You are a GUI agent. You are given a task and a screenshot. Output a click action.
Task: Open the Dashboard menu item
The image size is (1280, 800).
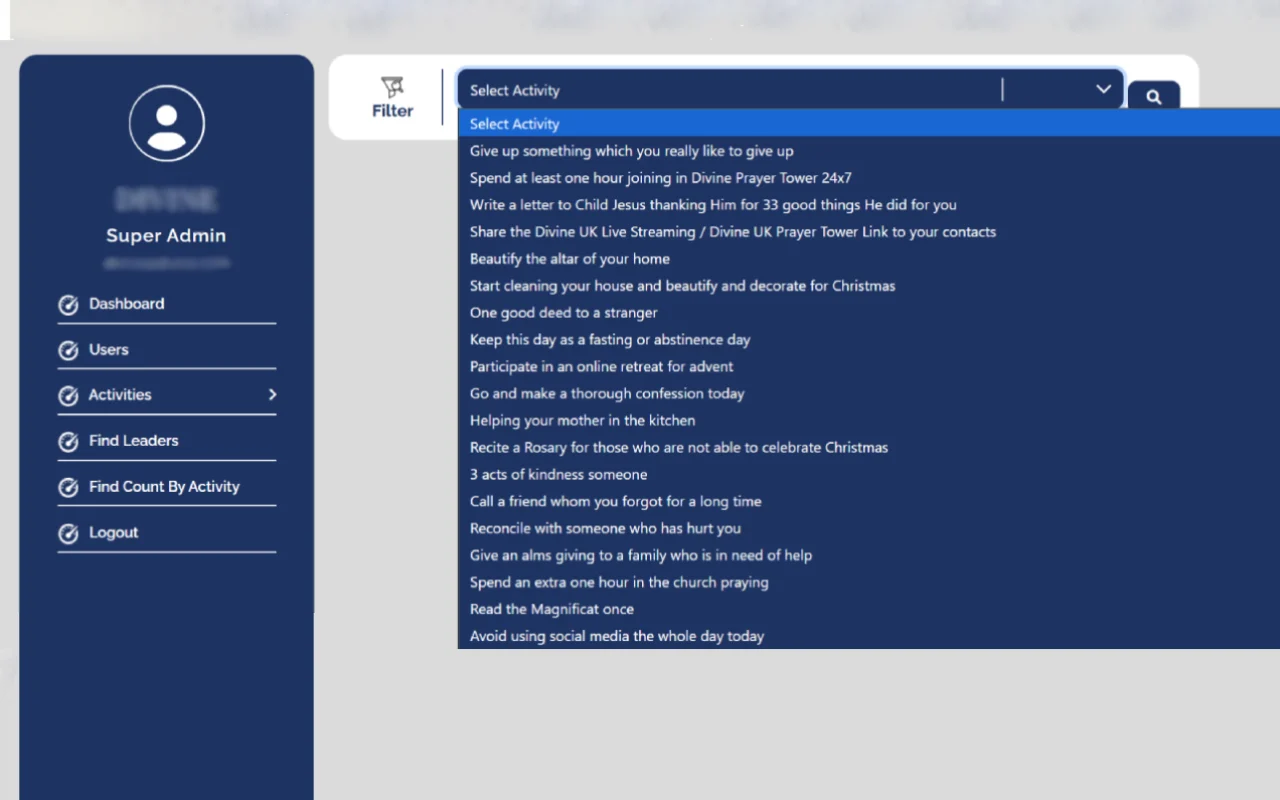pyautogui.click(x=127, y=304)
